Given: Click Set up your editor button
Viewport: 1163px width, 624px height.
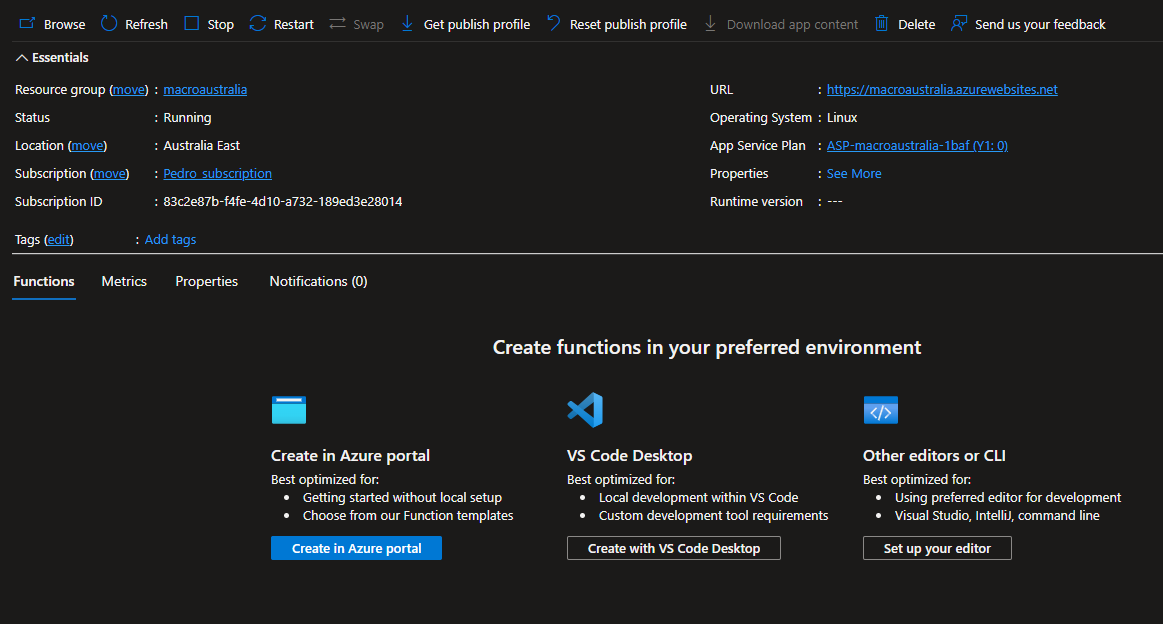Looking at the screenshot, I should (937, 548).
